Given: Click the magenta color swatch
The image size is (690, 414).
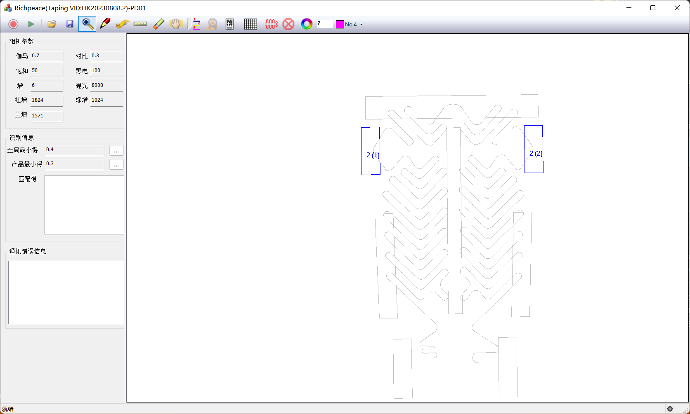Looking at the screenshot, I should click(340, 23).
